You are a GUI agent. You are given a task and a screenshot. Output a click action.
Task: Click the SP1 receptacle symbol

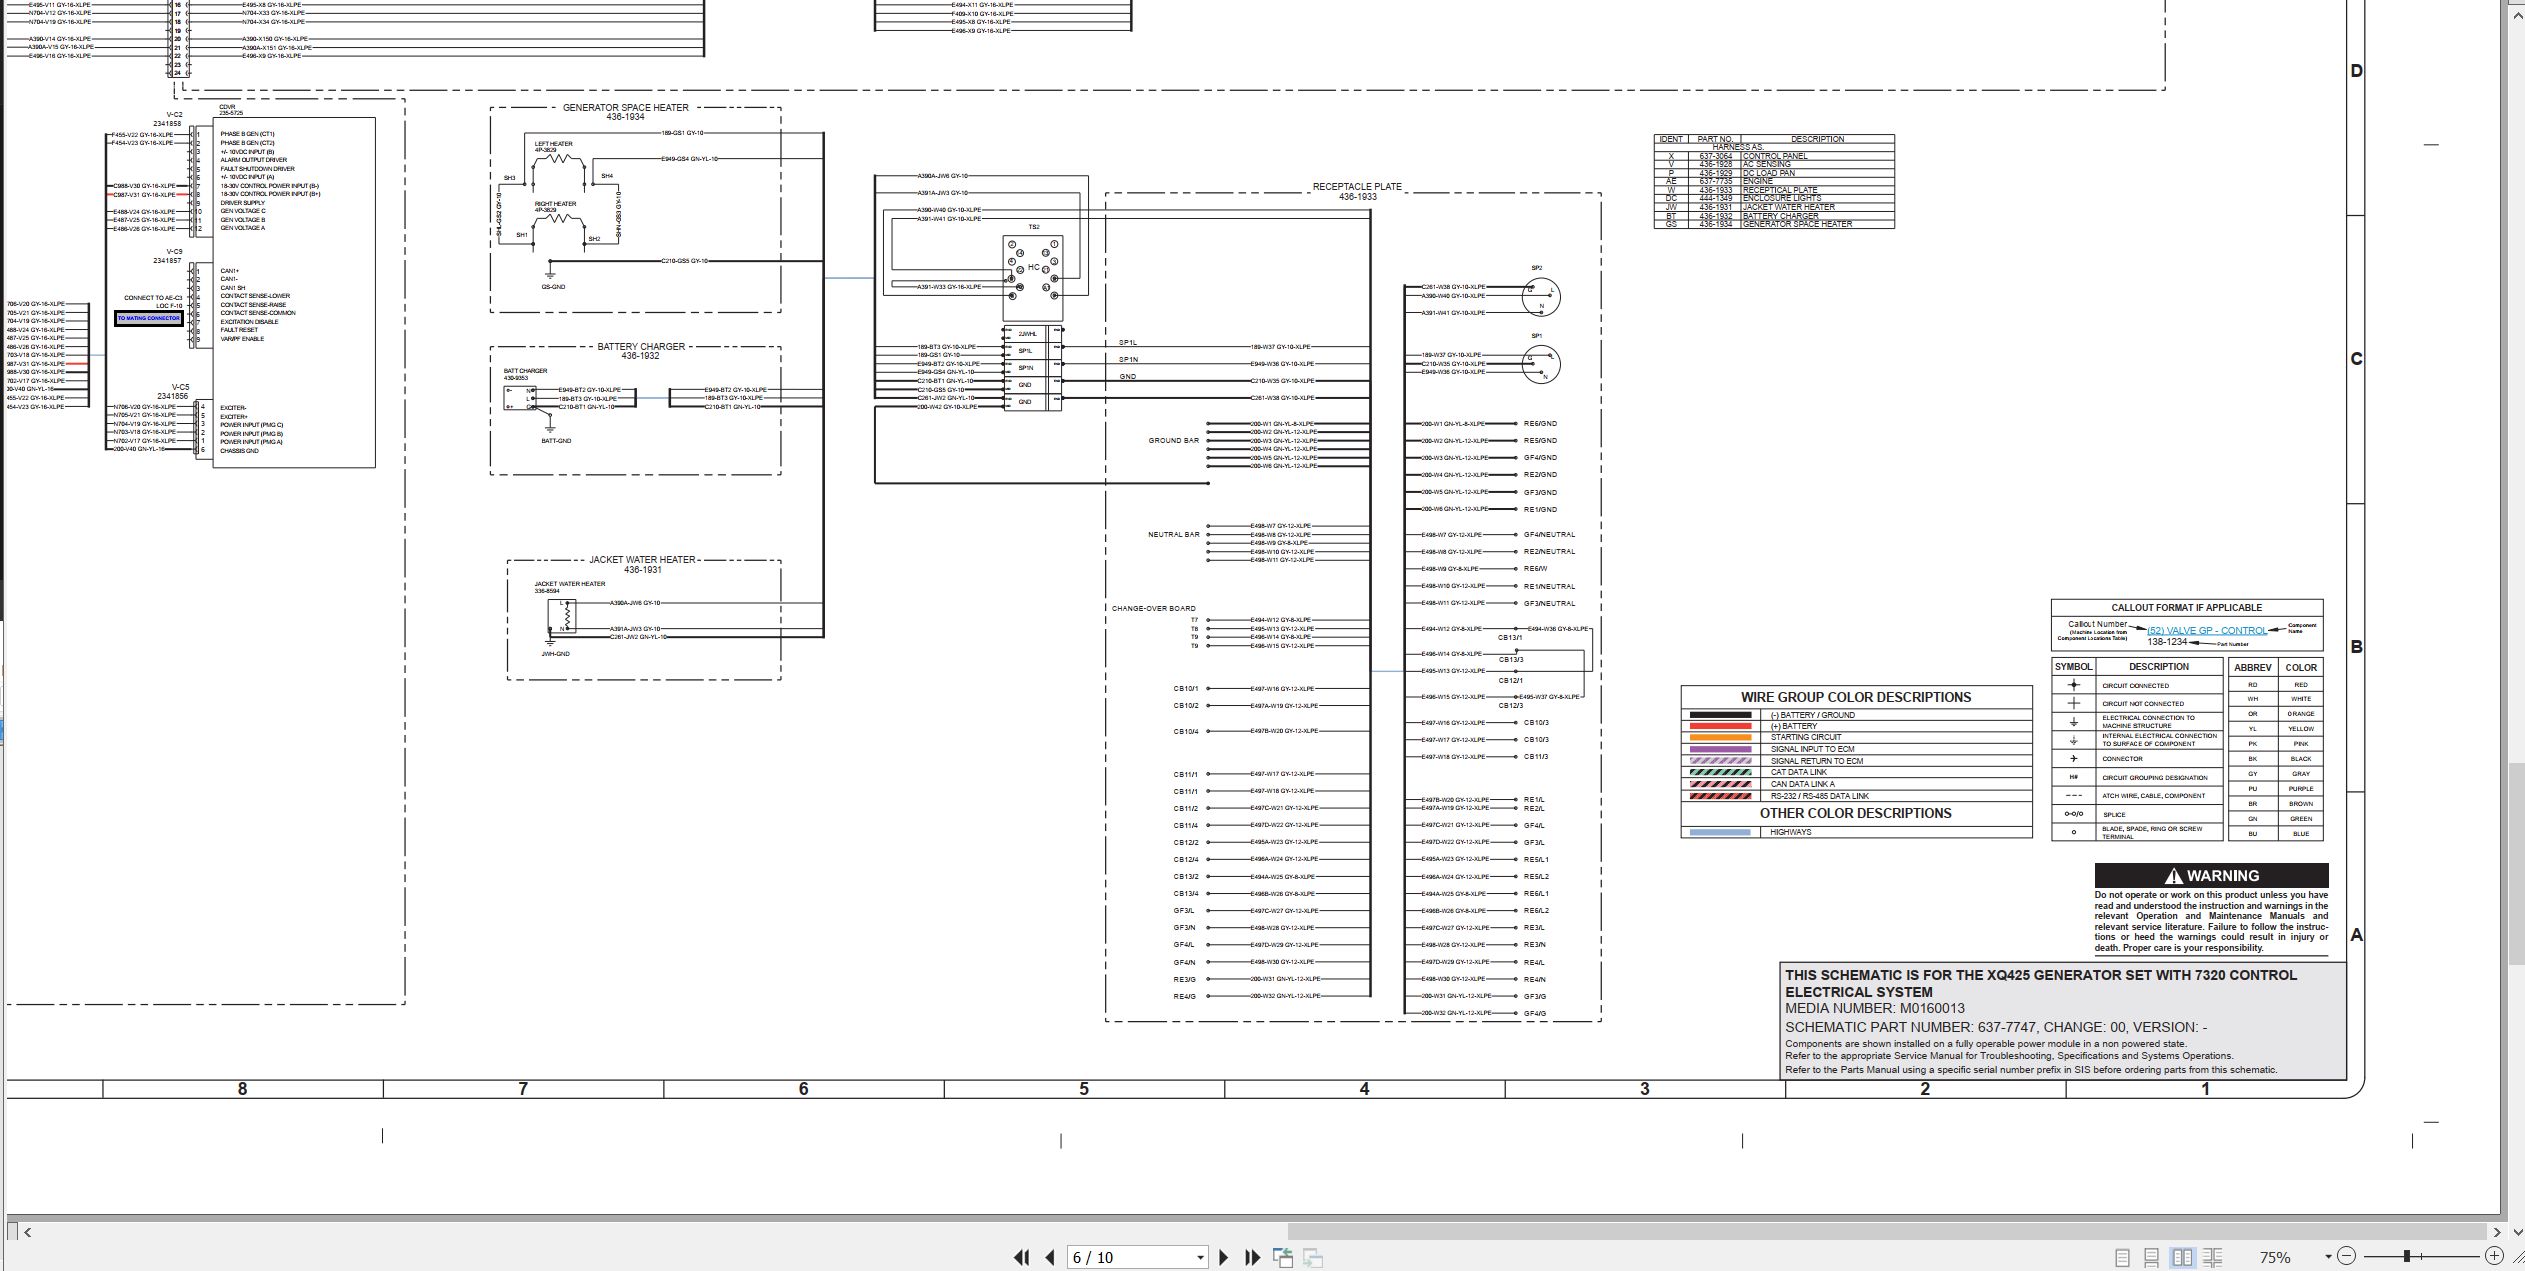1540,364
